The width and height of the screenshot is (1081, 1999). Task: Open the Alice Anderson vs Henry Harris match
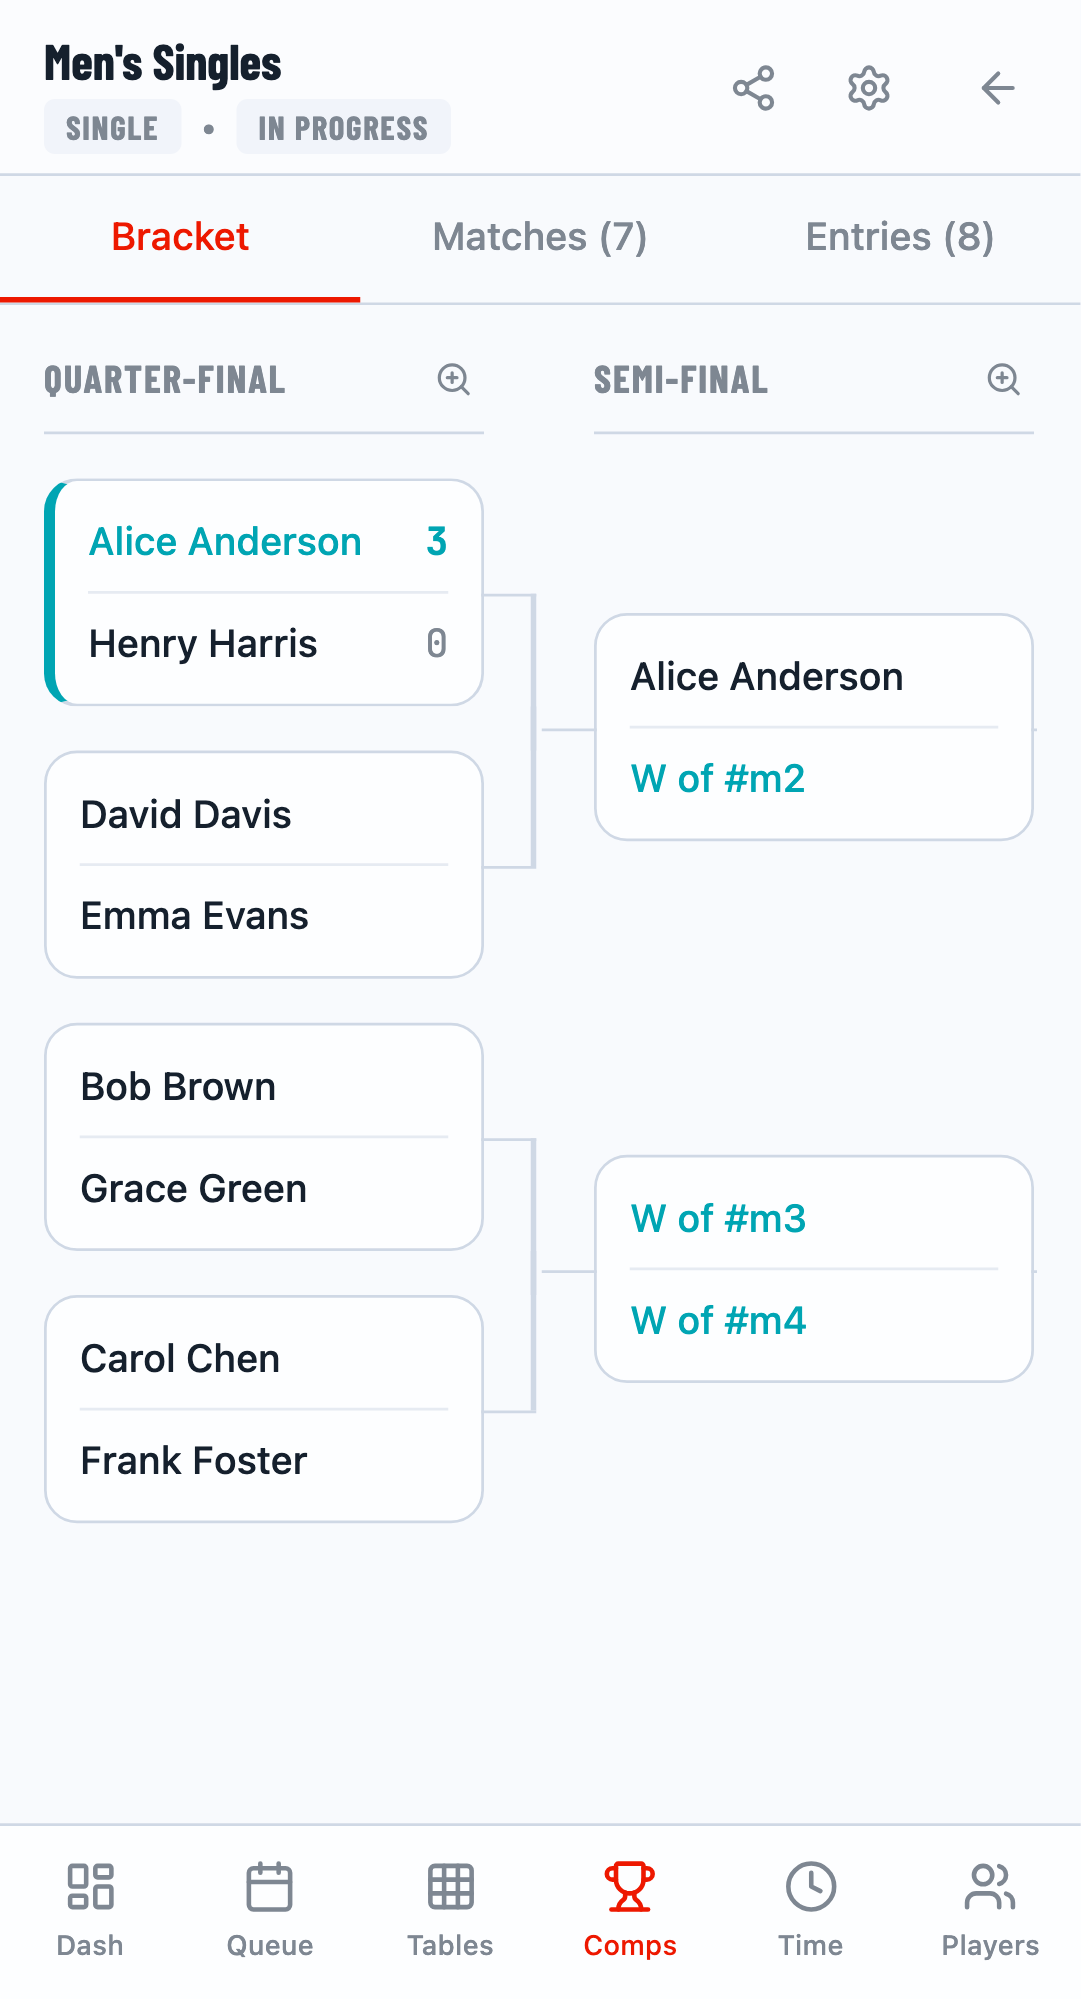click(x=263, y=592)
